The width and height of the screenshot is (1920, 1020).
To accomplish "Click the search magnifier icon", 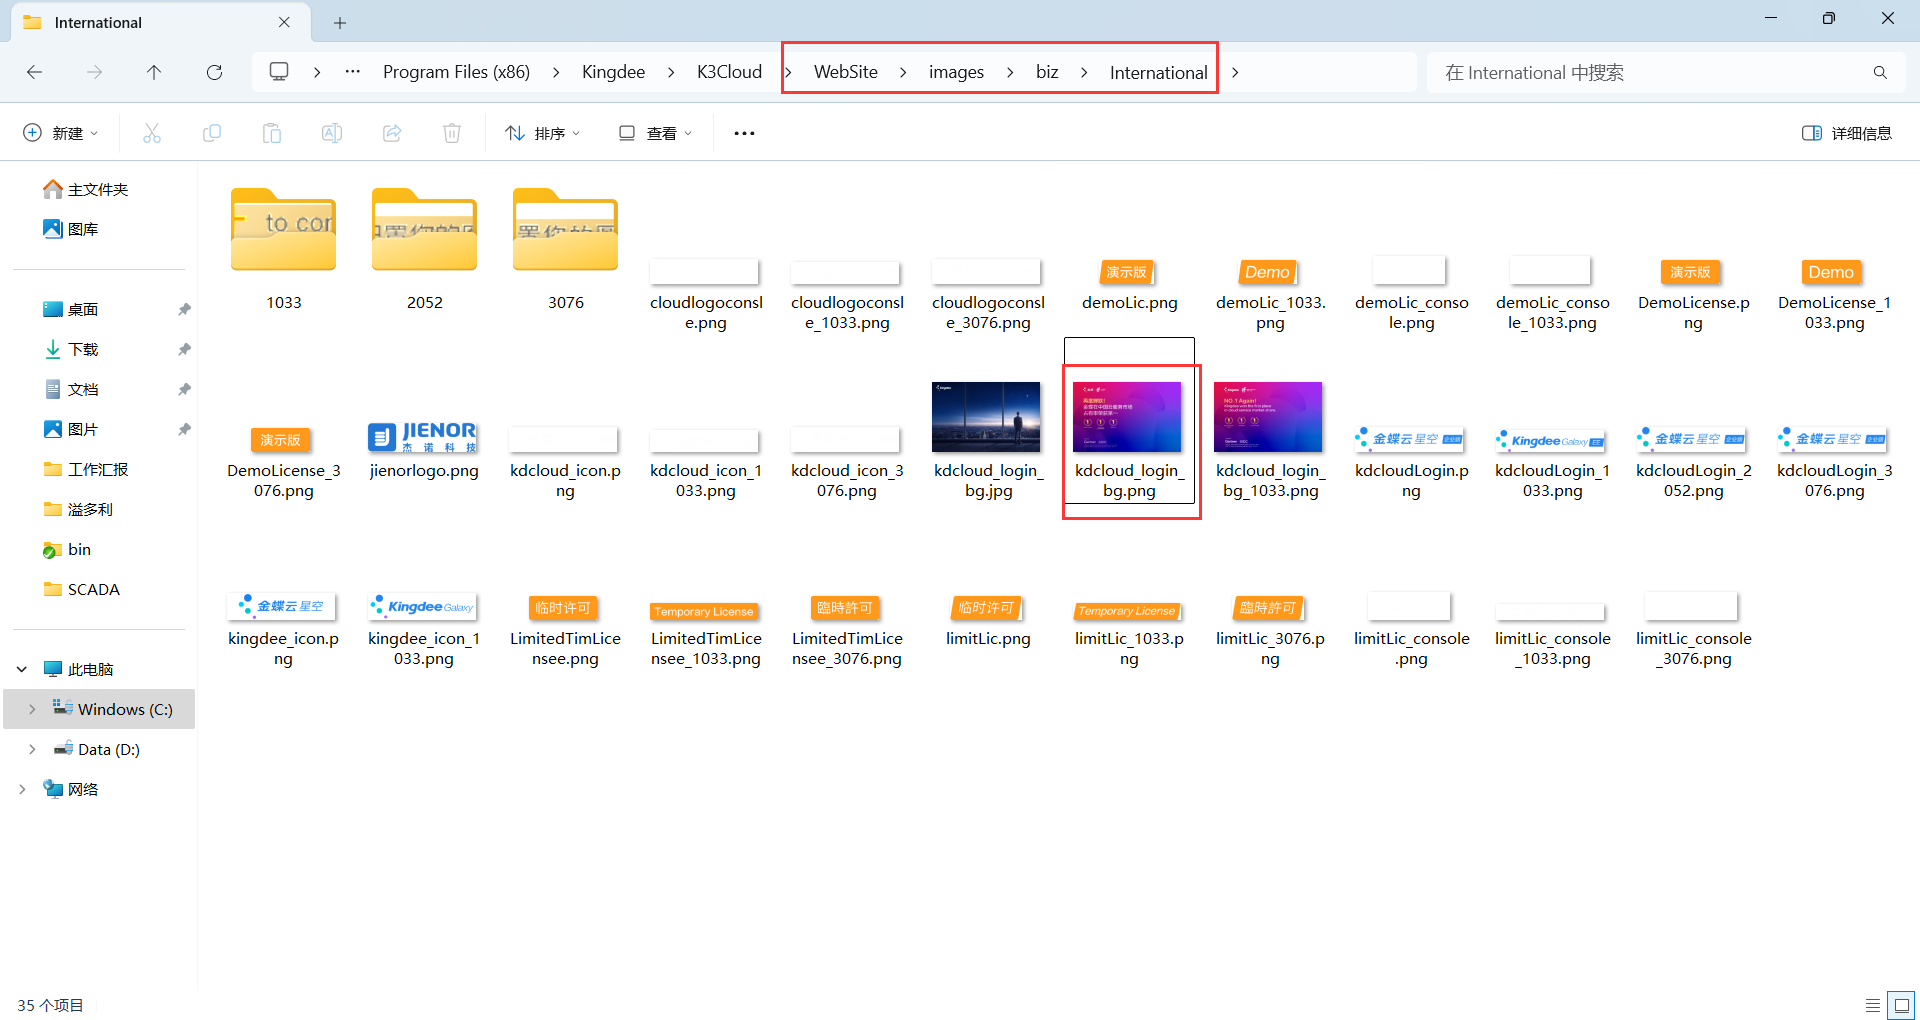I will 1880,72.
